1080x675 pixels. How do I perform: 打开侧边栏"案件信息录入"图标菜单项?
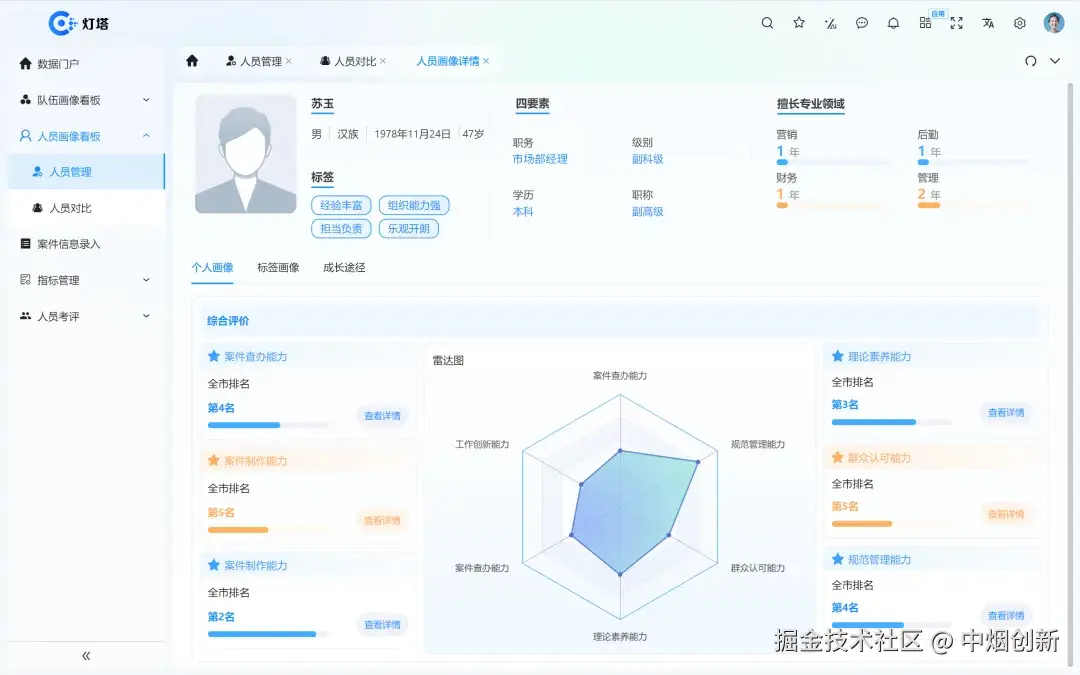pos(60,243)
